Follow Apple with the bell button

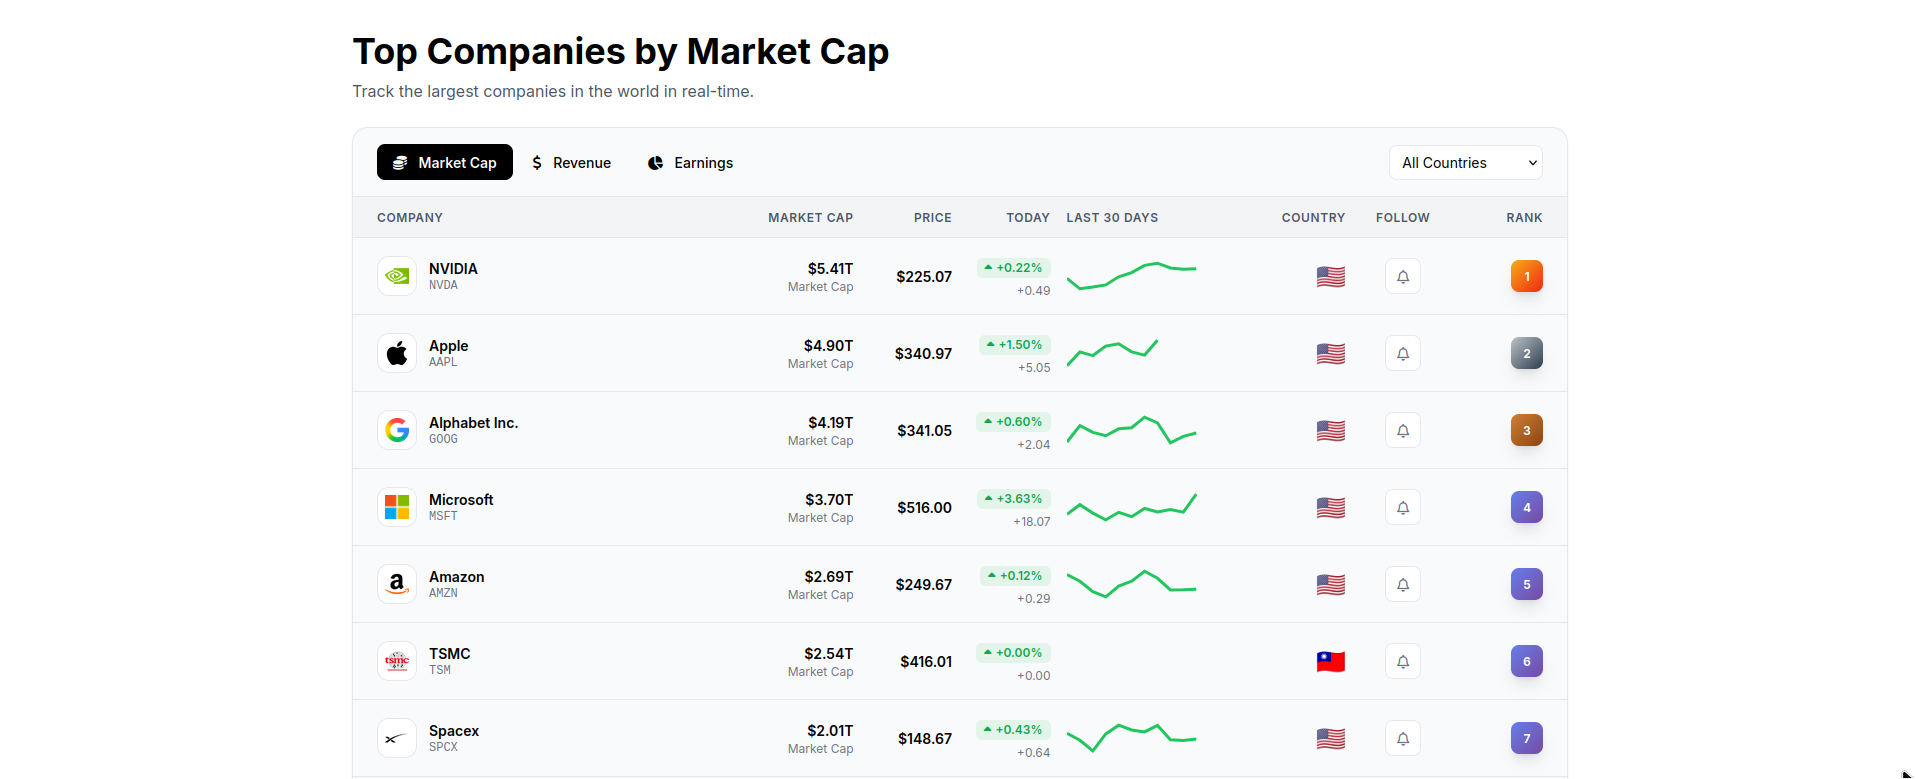tap(1403, 353)
